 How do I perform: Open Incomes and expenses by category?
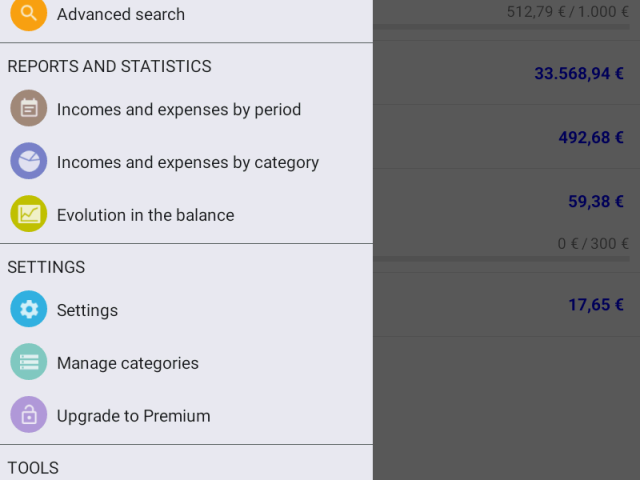(188, 162)
